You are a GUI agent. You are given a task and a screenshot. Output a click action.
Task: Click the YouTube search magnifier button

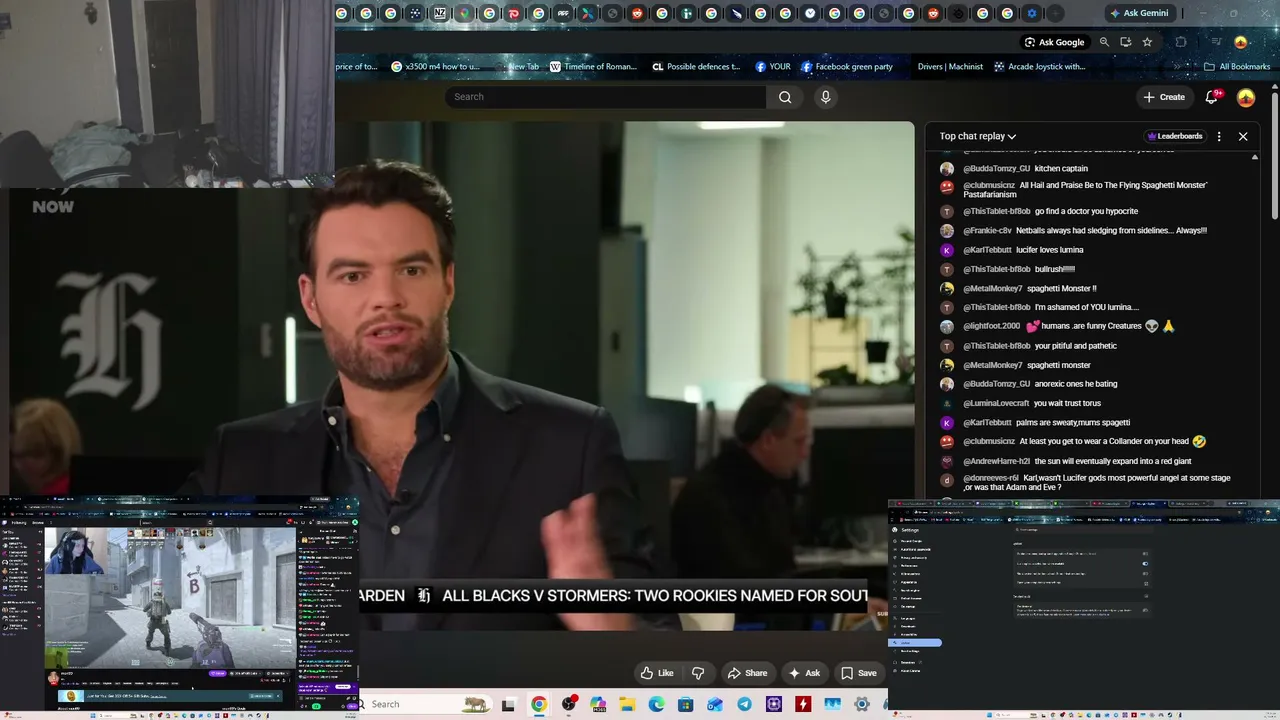coord(785,97)
